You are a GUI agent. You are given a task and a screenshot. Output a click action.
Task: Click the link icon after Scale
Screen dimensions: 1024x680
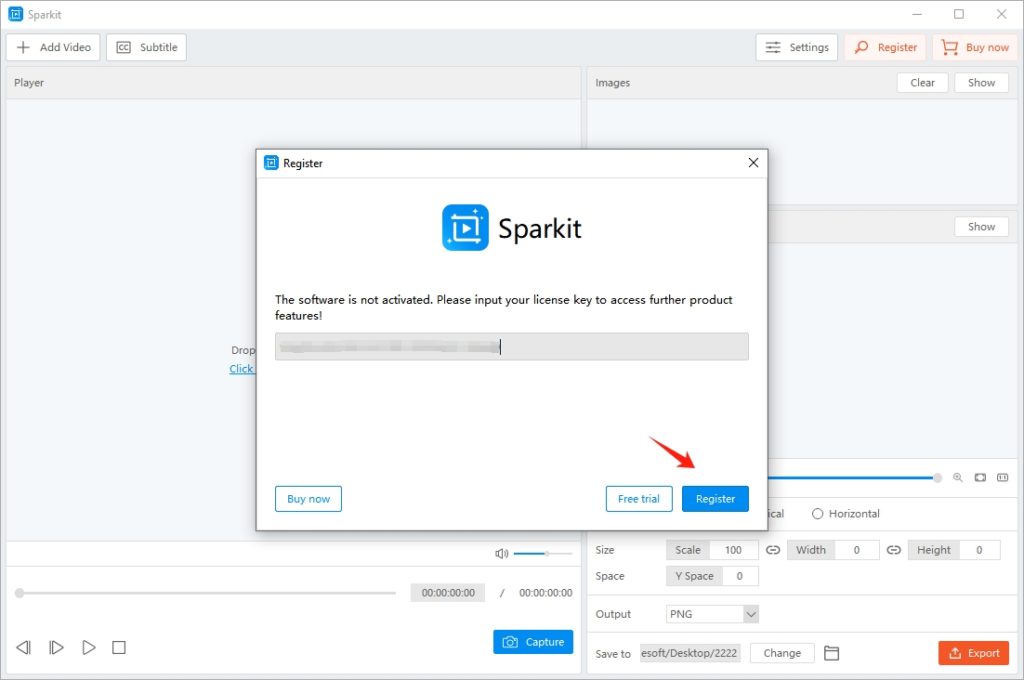773,550
